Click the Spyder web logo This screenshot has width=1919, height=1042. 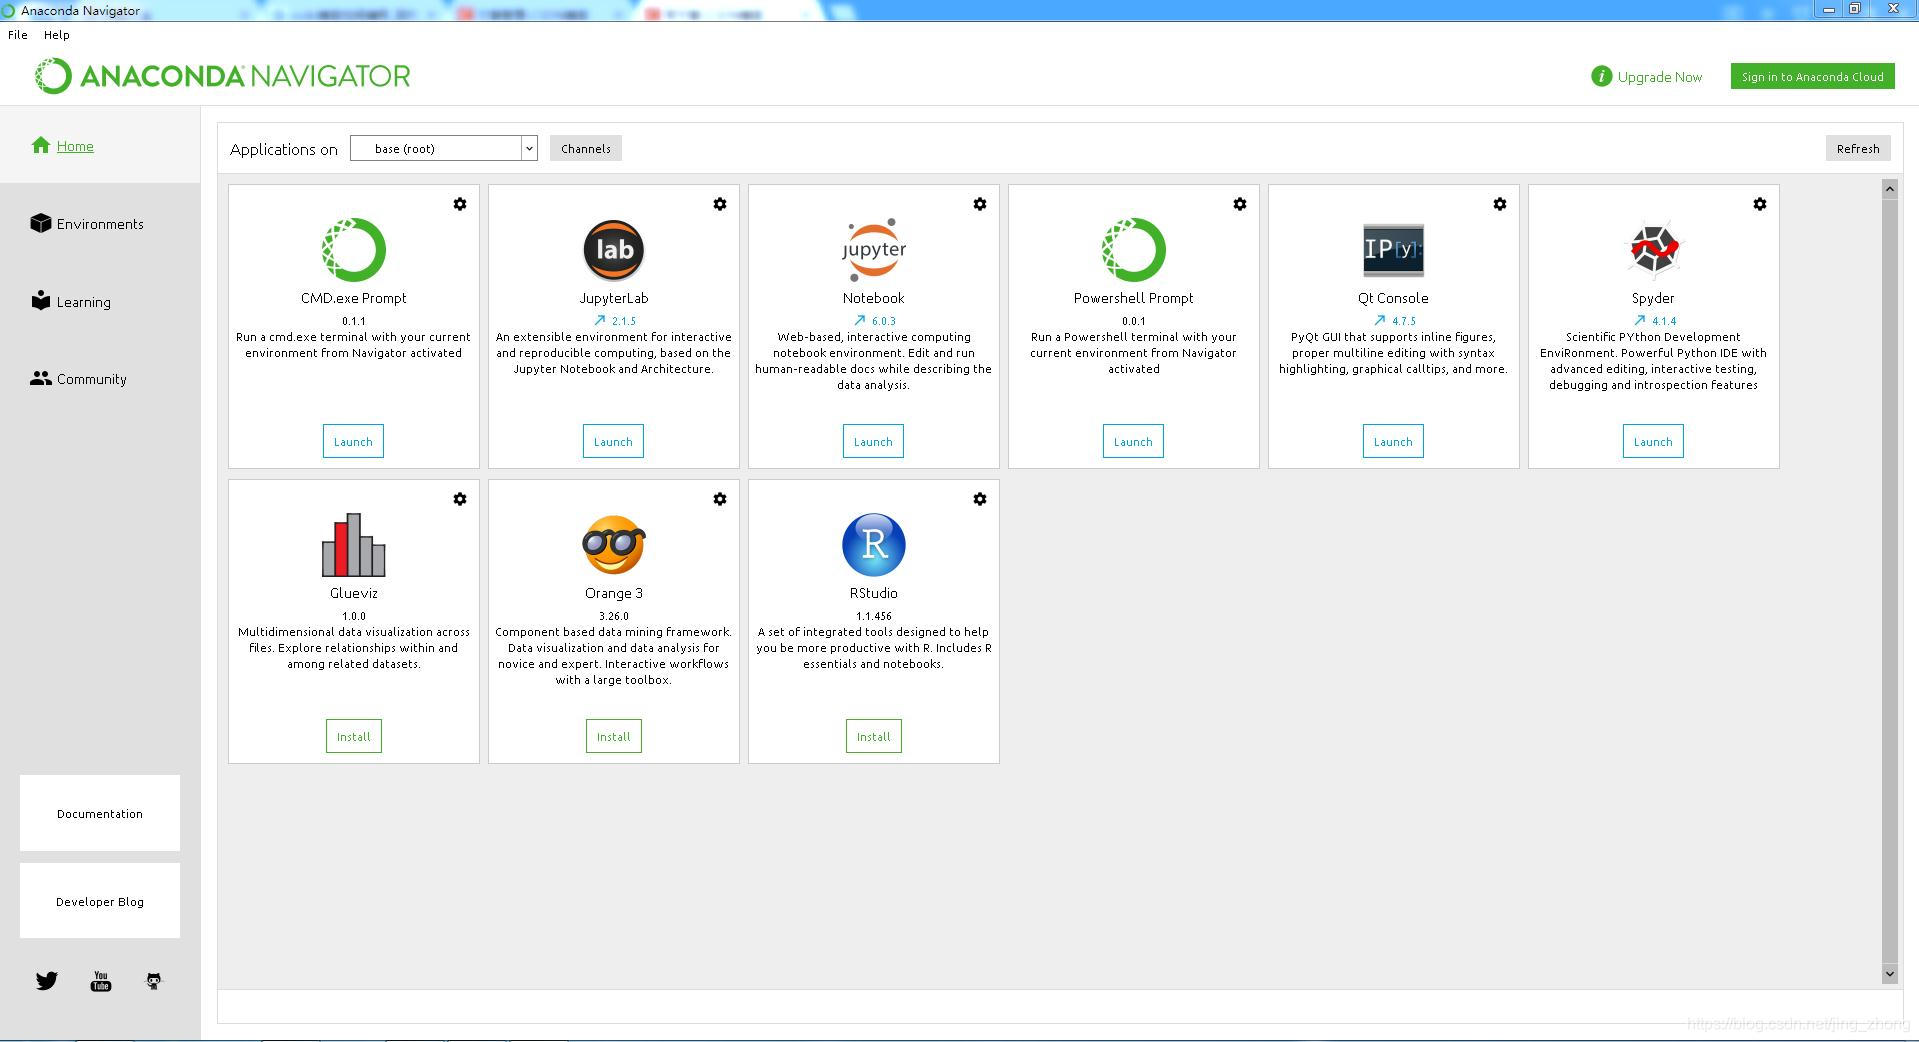(x=1654, y=250)
